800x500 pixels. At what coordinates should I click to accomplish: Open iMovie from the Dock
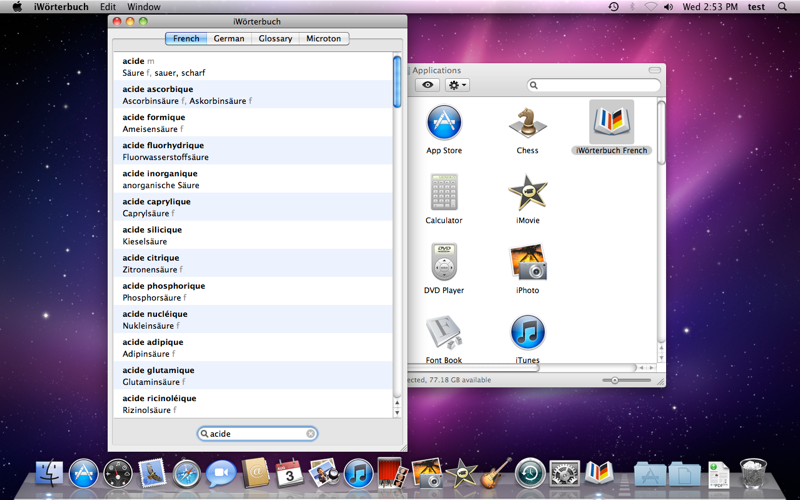[x=461, y=473]
